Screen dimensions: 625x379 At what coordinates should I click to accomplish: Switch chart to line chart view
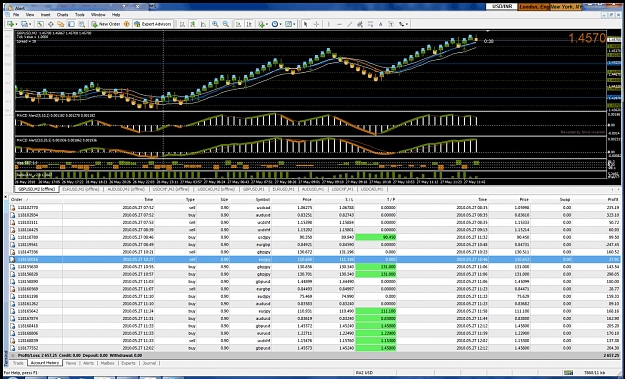[x=203, y=24]
